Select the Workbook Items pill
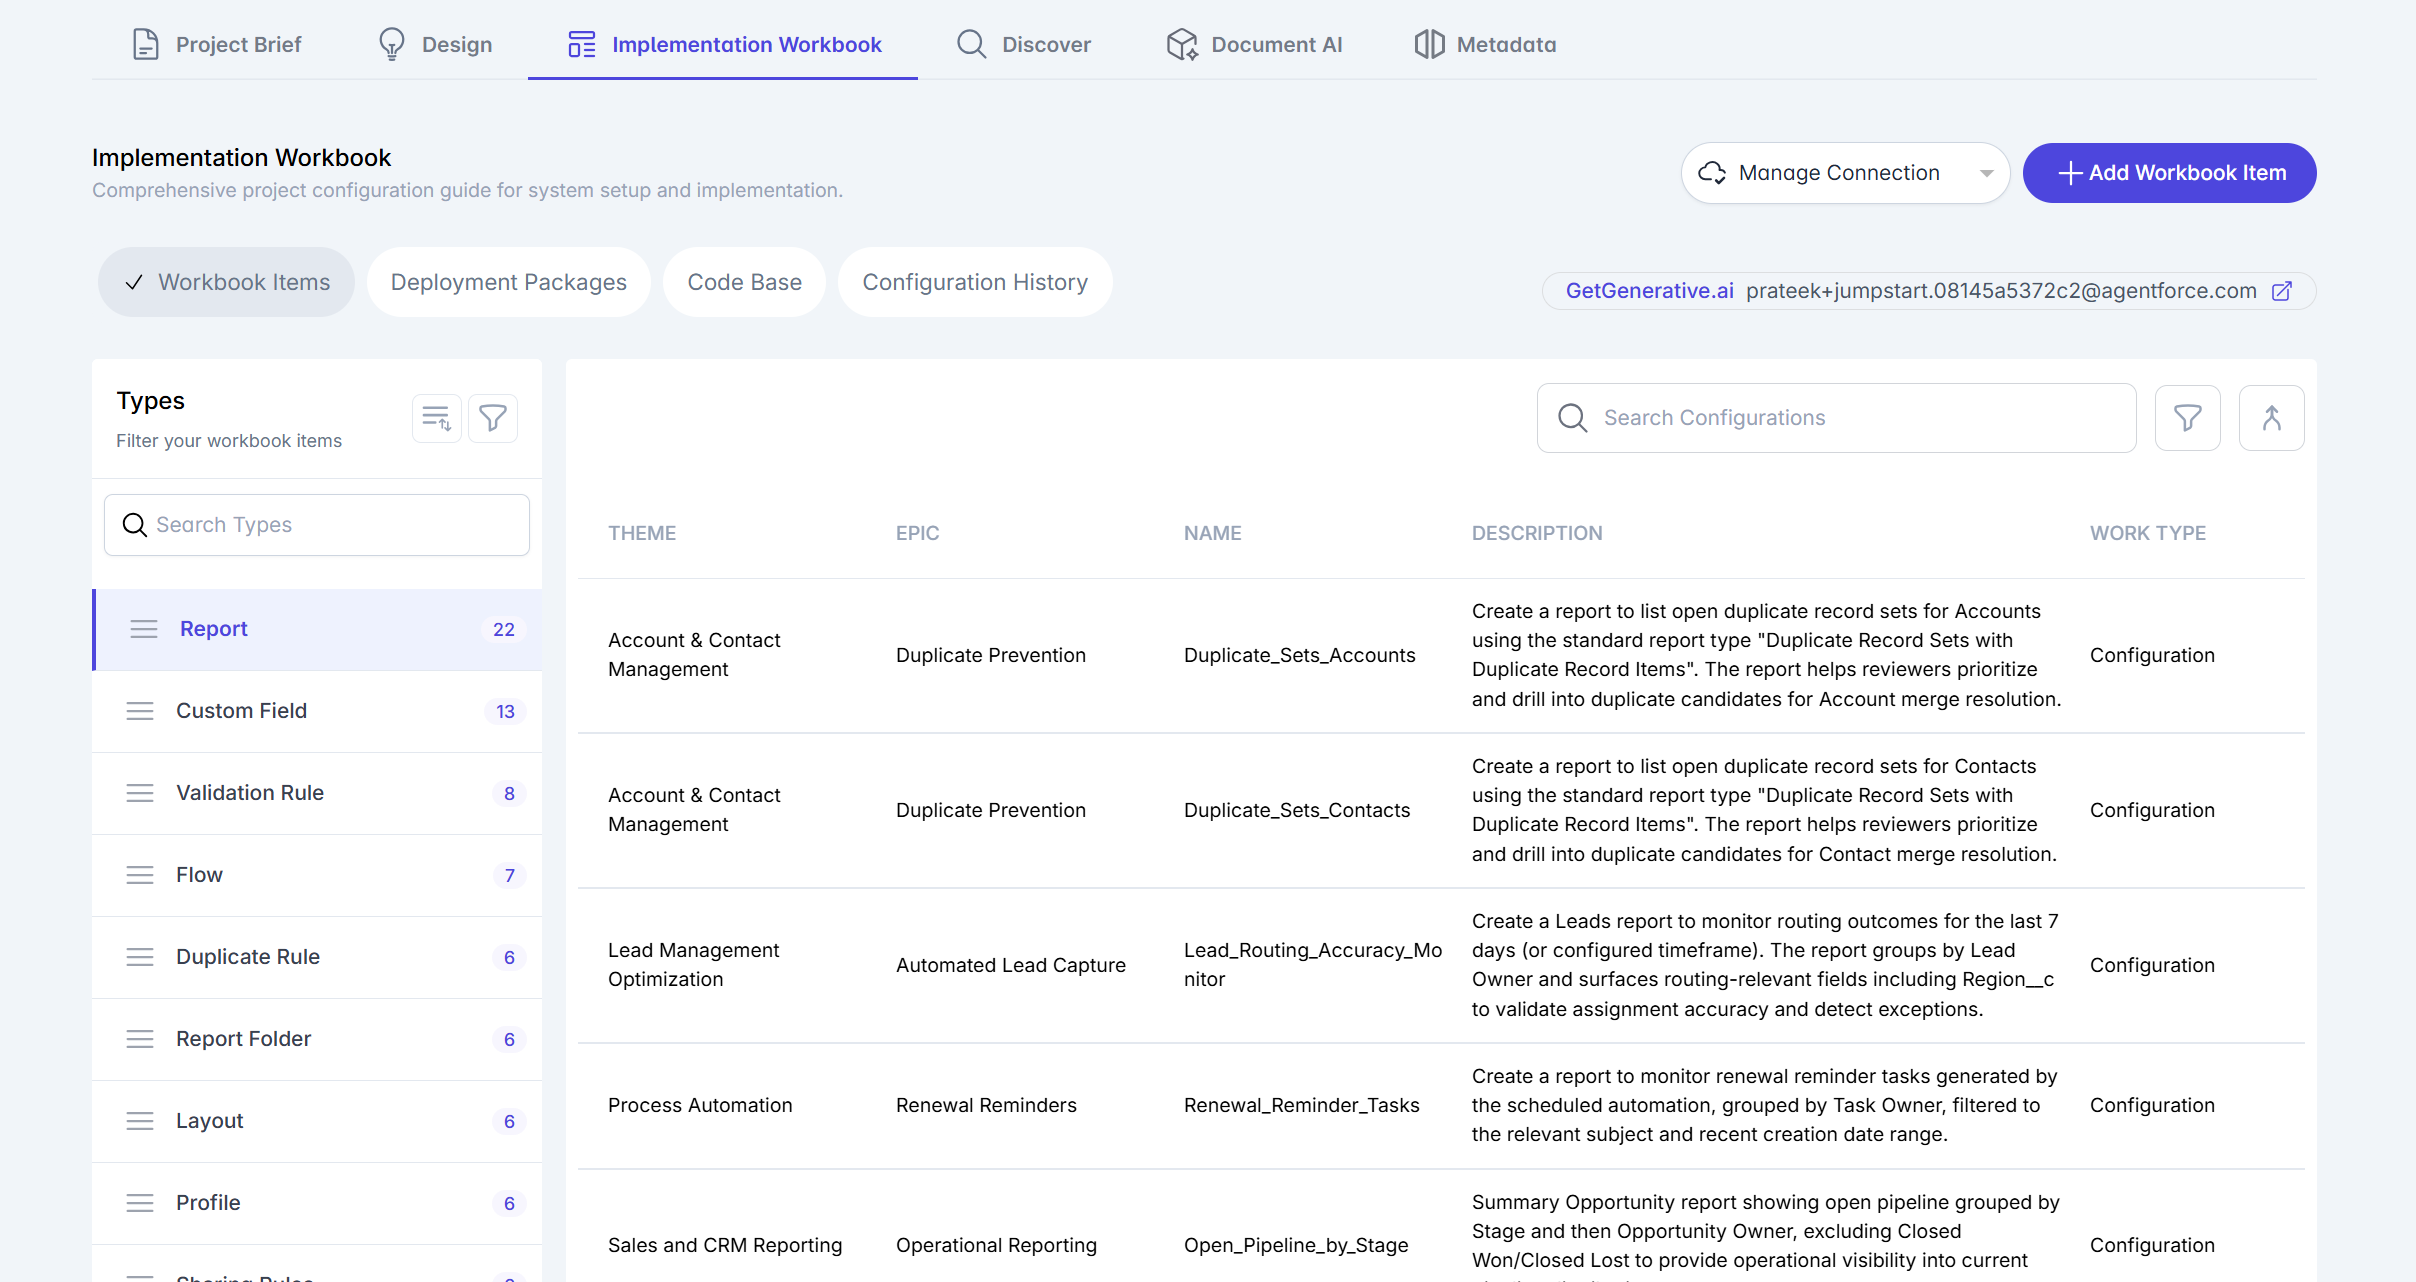The height and width of the screenshot is (1282, 2416). [x=227, y=282]
